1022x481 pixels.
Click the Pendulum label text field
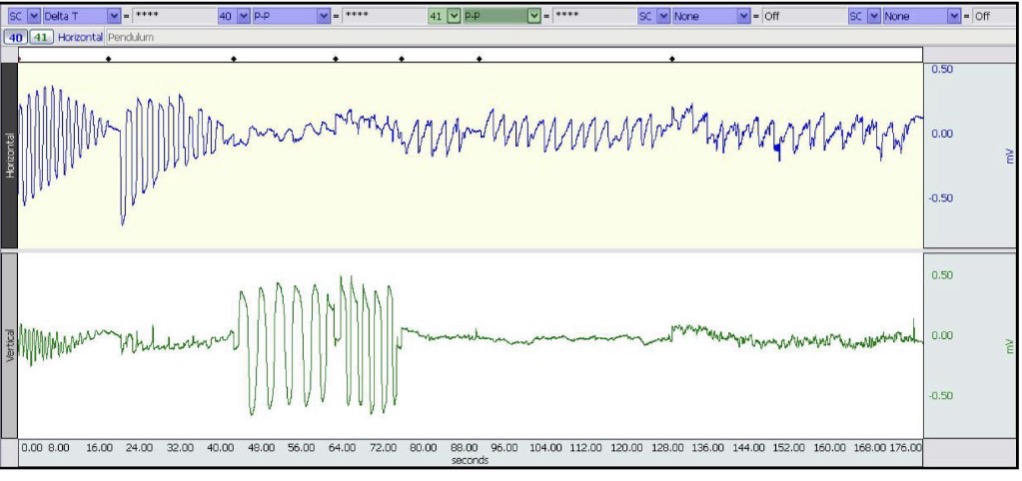pos(128,37)
